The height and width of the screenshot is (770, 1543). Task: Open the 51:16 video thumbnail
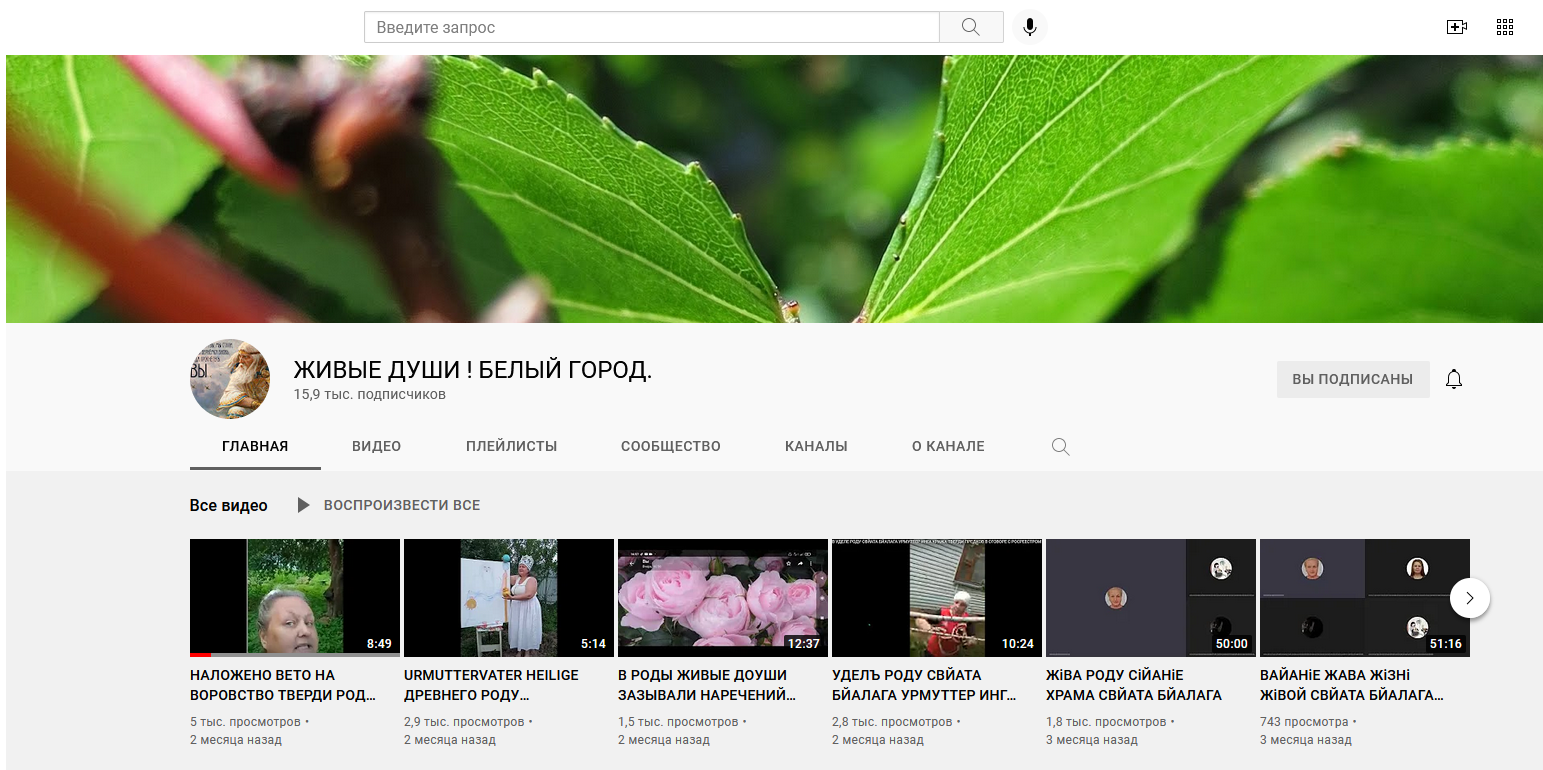click(x=1365, y=598)
